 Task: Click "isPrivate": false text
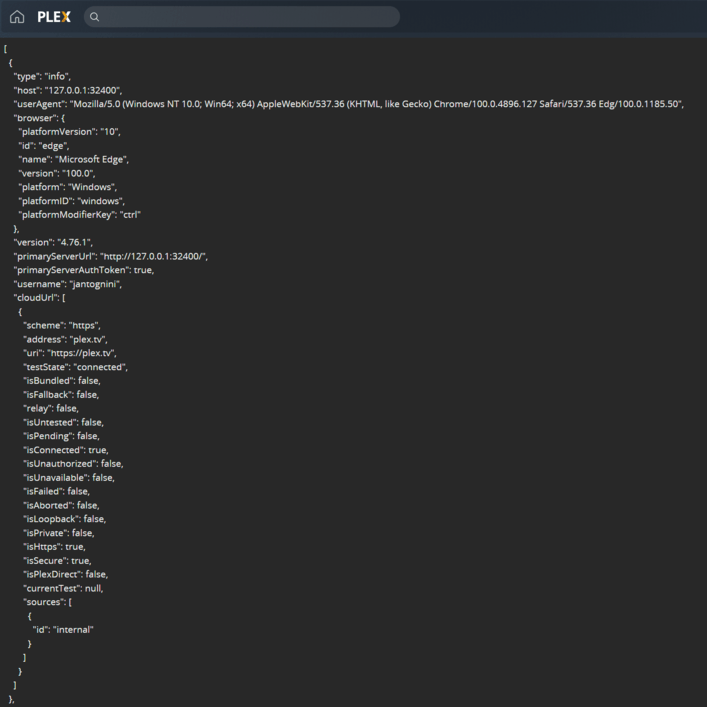pos(59,533)
